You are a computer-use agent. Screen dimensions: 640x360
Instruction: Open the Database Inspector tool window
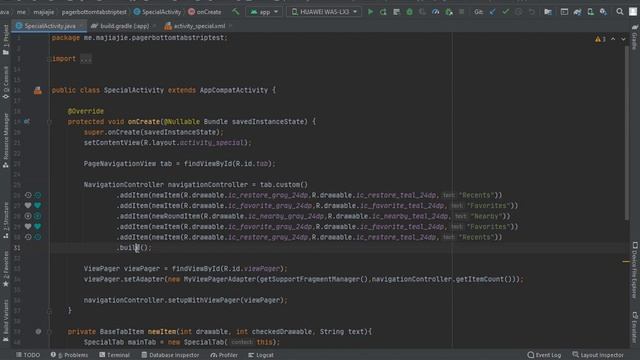click(x=170, y=355)
